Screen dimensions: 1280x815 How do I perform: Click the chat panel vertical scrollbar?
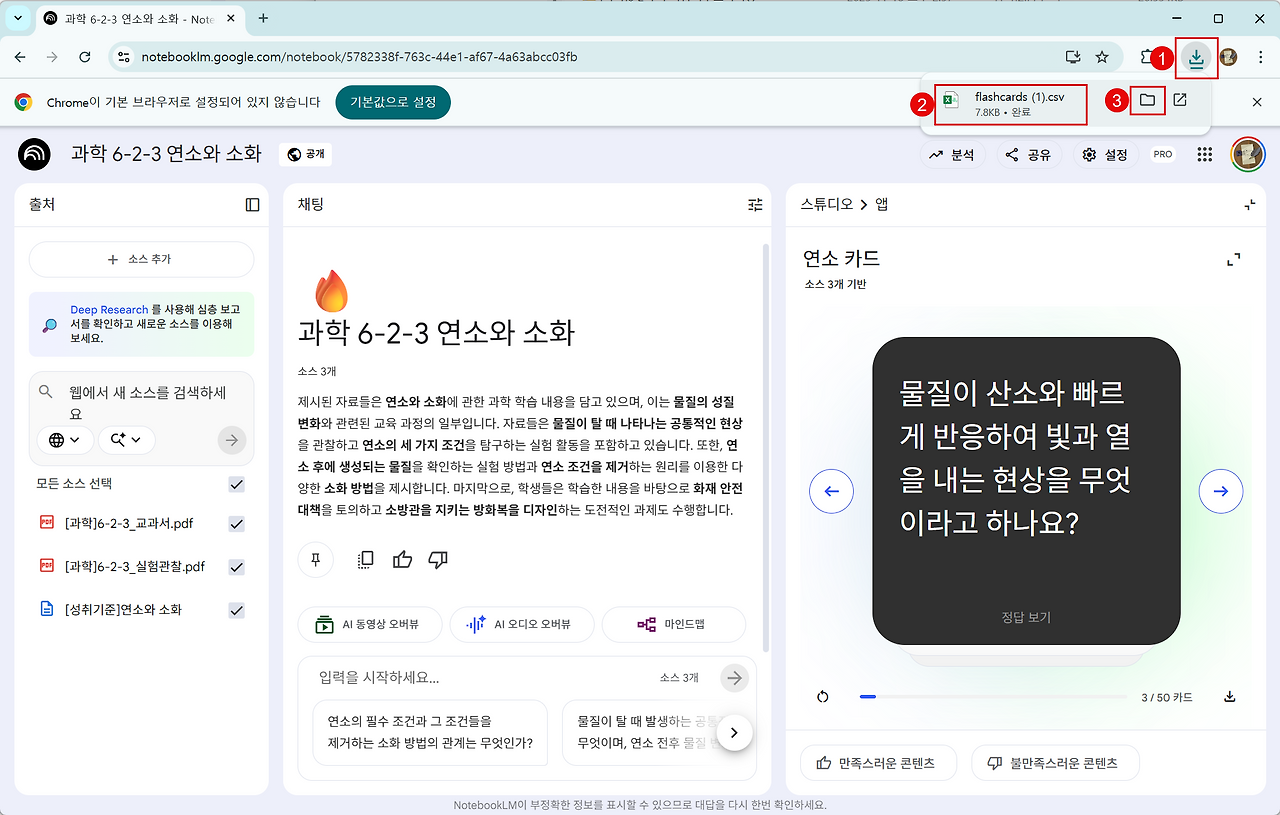[766, 447]
